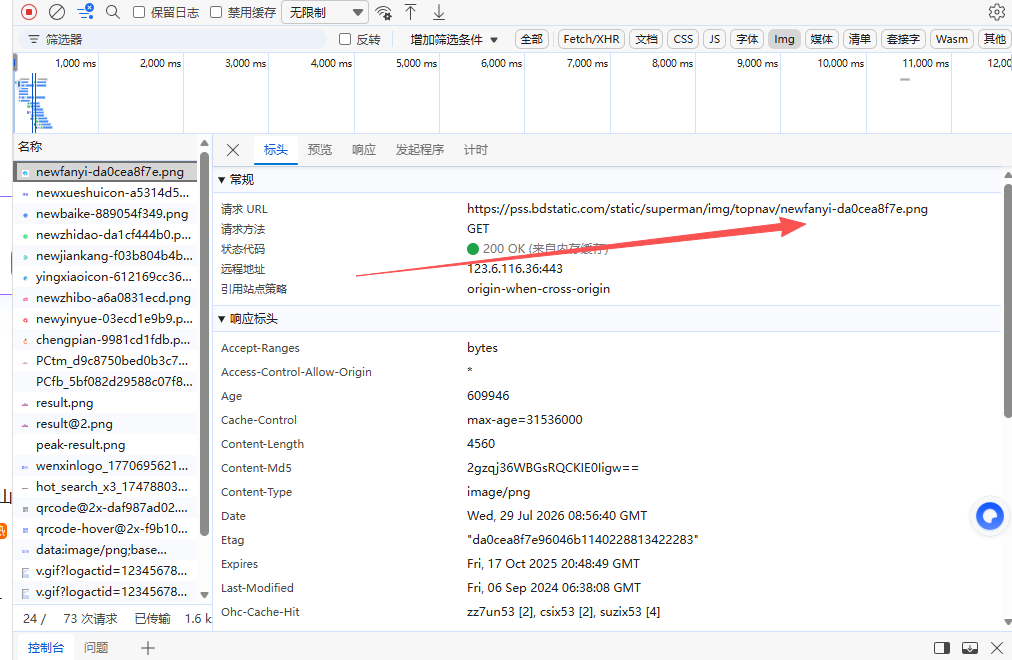The width and height of the screenshot is (1012, 660).
Task: Switch to 计时 tab
Action: click(x=476, y=150)
